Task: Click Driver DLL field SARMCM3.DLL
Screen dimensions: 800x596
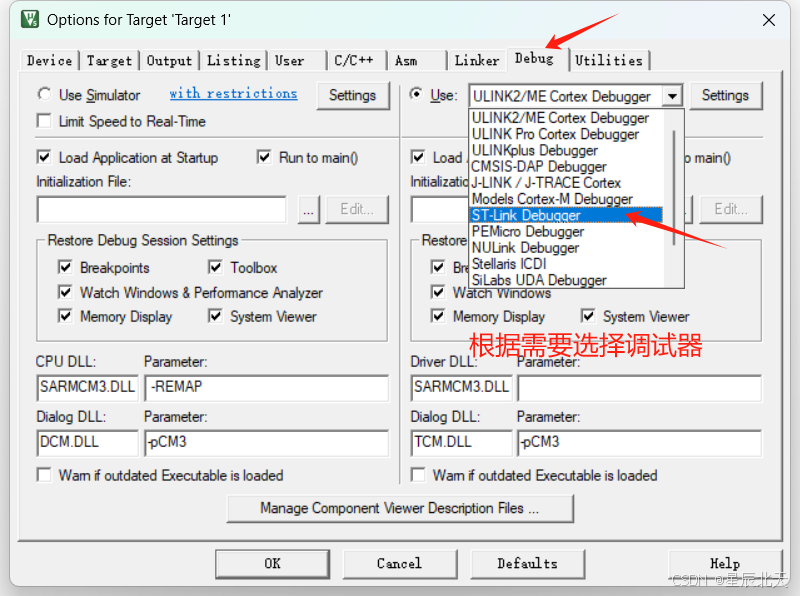Action: [x=462, y=387]
